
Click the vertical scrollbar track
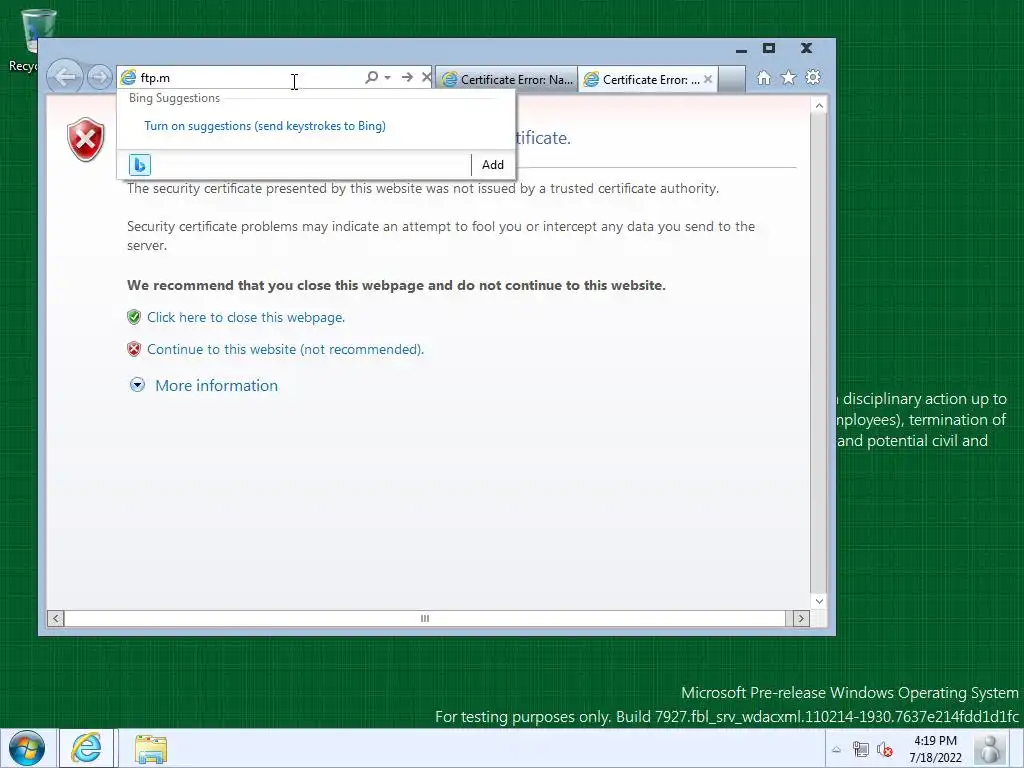pyautogui.click(x=819, y=353)
